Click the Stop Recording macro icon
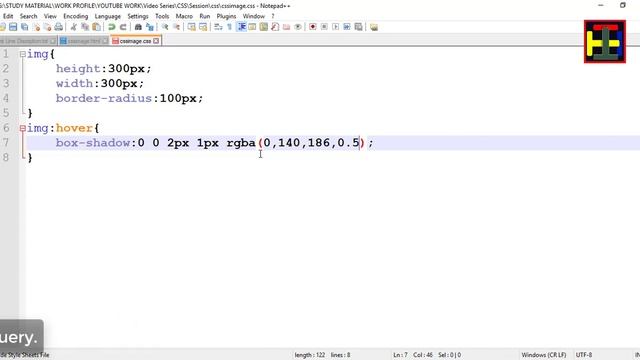This screenshot has height=360, width=640. 324,27
